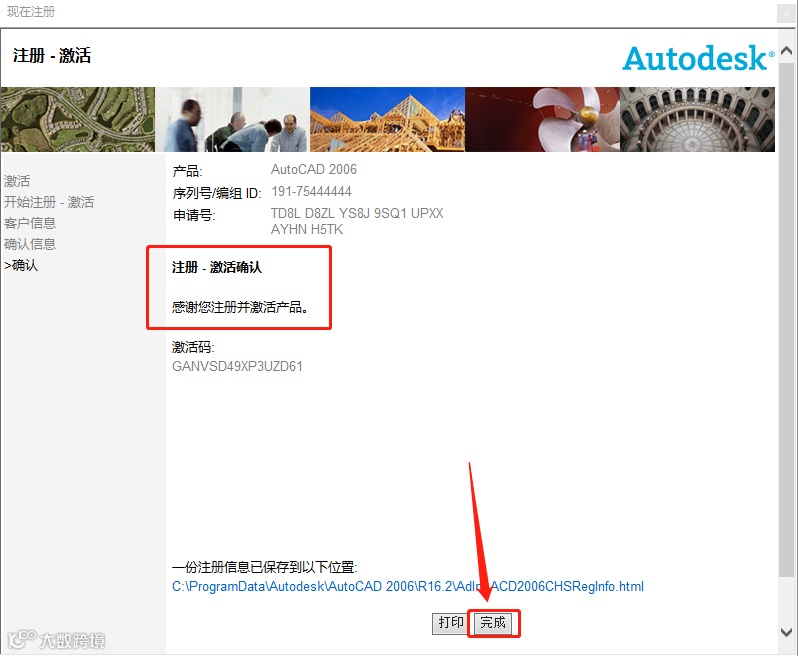Select the 确认信息 sidebar step

click(x=30, y=244)
